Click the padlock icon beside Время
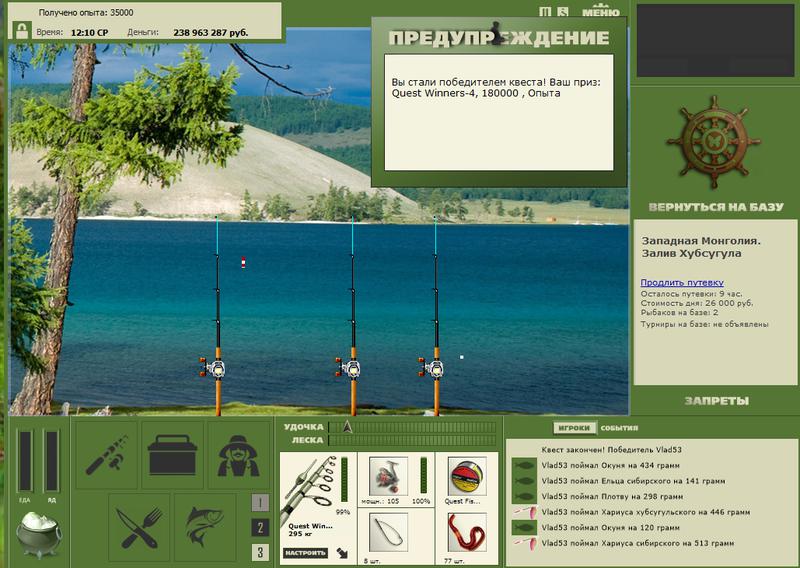The image size is (800, 568). click(x=21, y=31)
